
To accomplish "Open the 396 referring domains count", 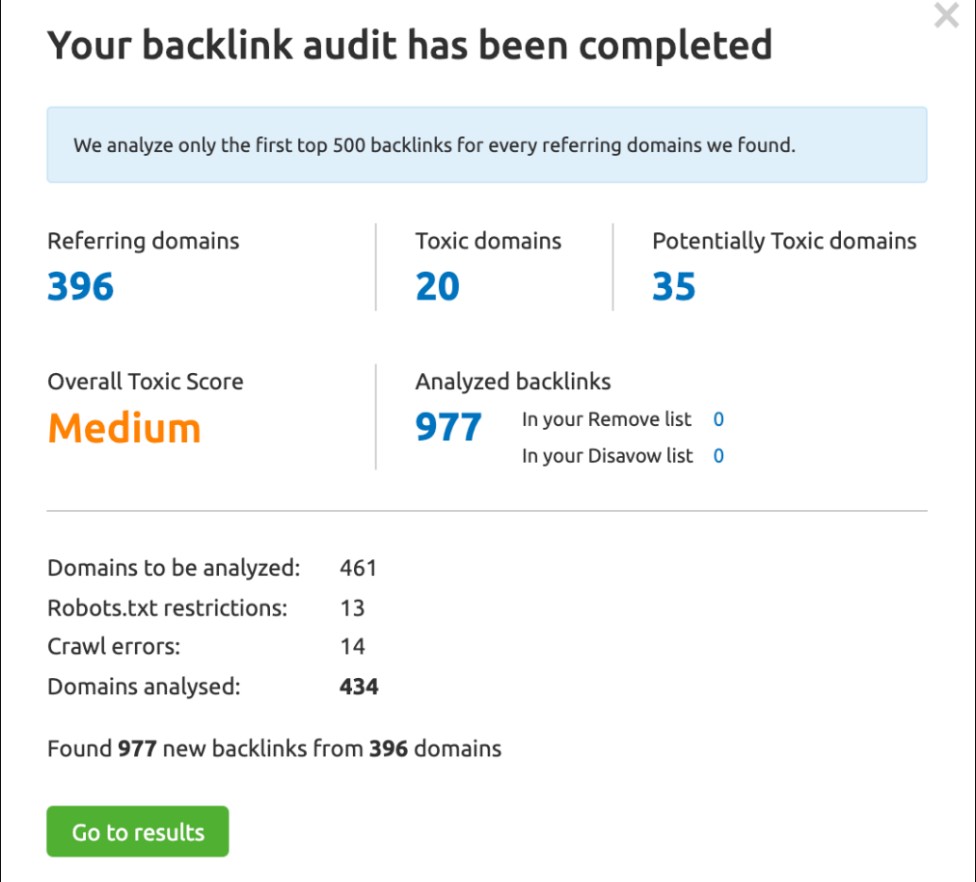I will 80,286.
